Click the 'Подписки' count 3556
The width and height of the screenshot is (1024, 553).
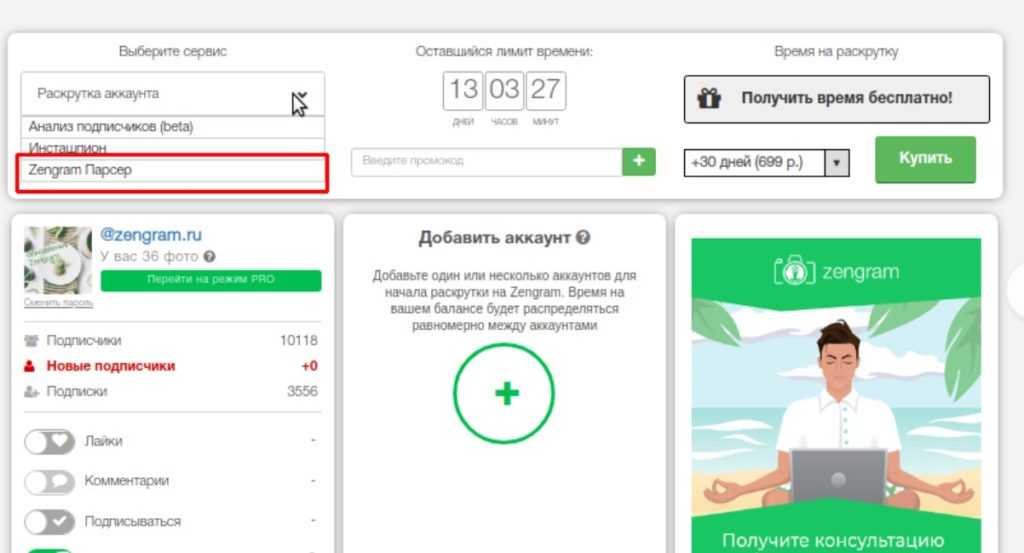tap(302, 392)
